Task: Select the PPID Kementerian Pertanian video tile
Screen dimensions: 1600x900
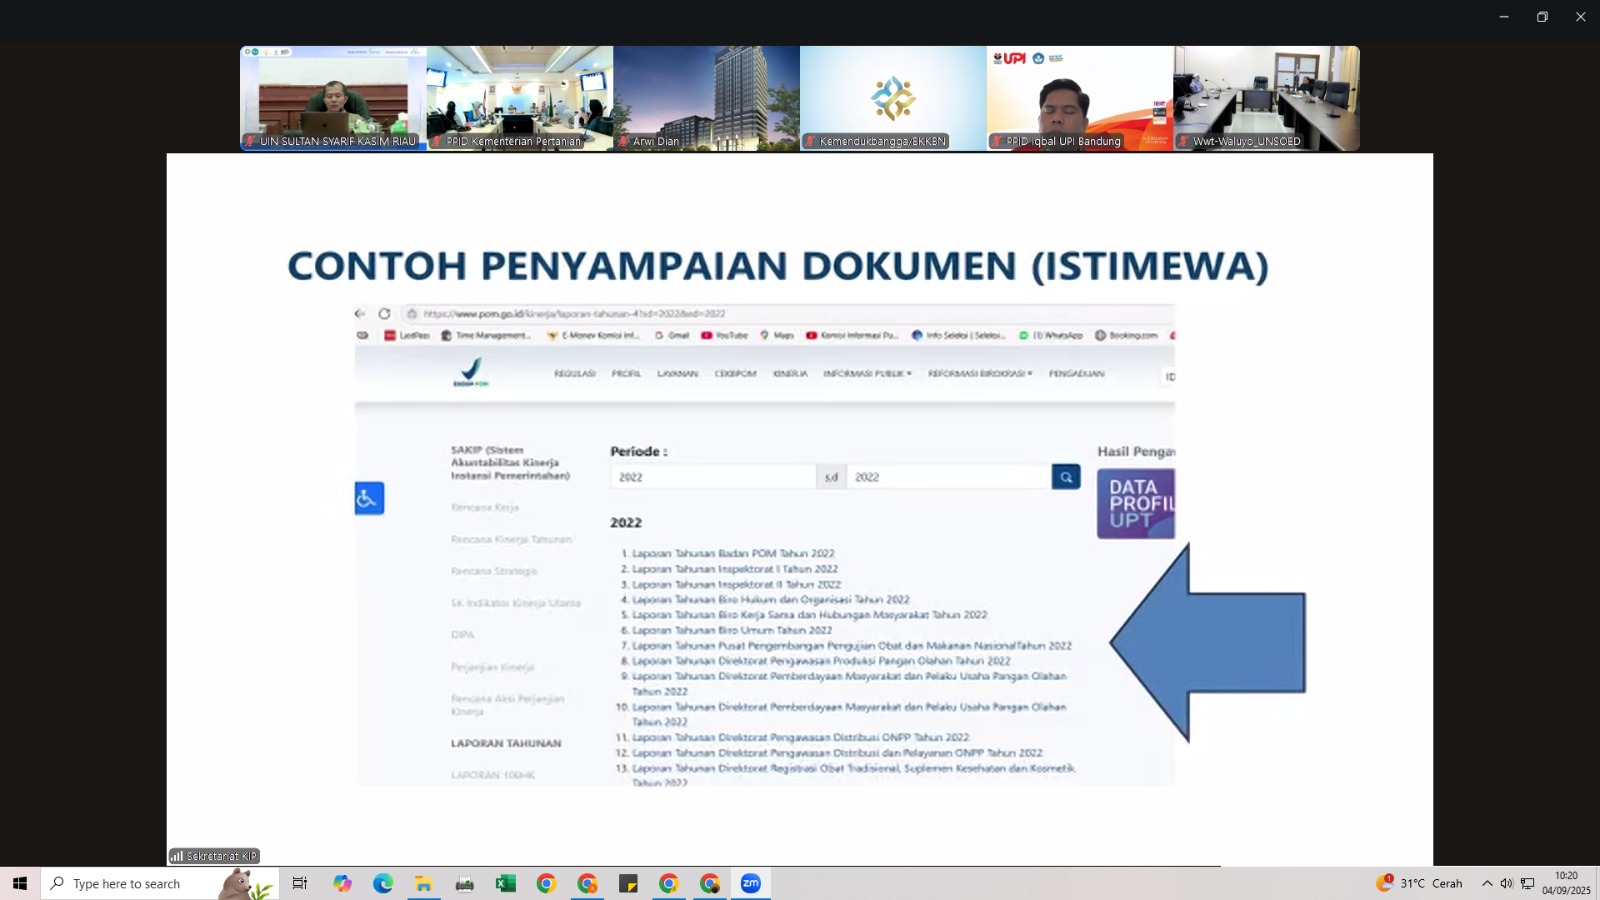Action: pyautogui.click(x=520, y=98)
